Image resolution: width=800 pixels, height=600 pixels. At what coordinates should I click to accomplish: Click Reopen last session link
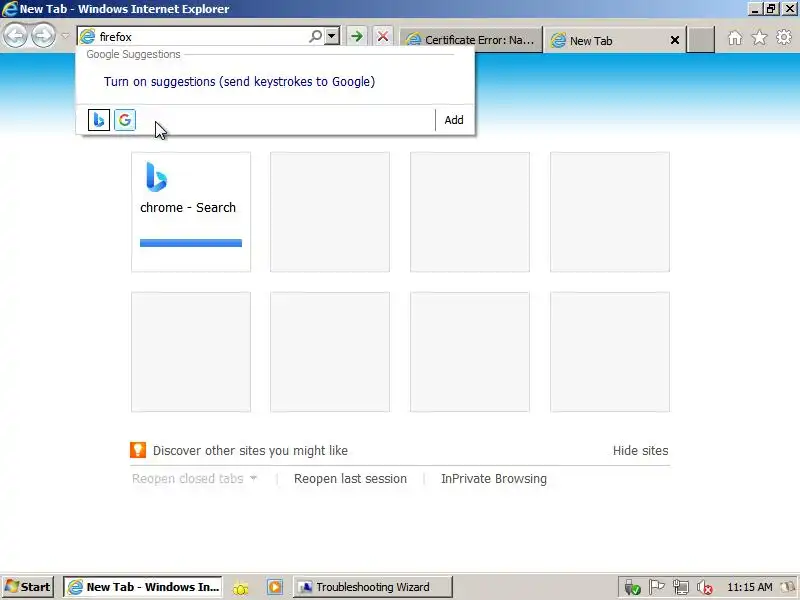[350, 479]
